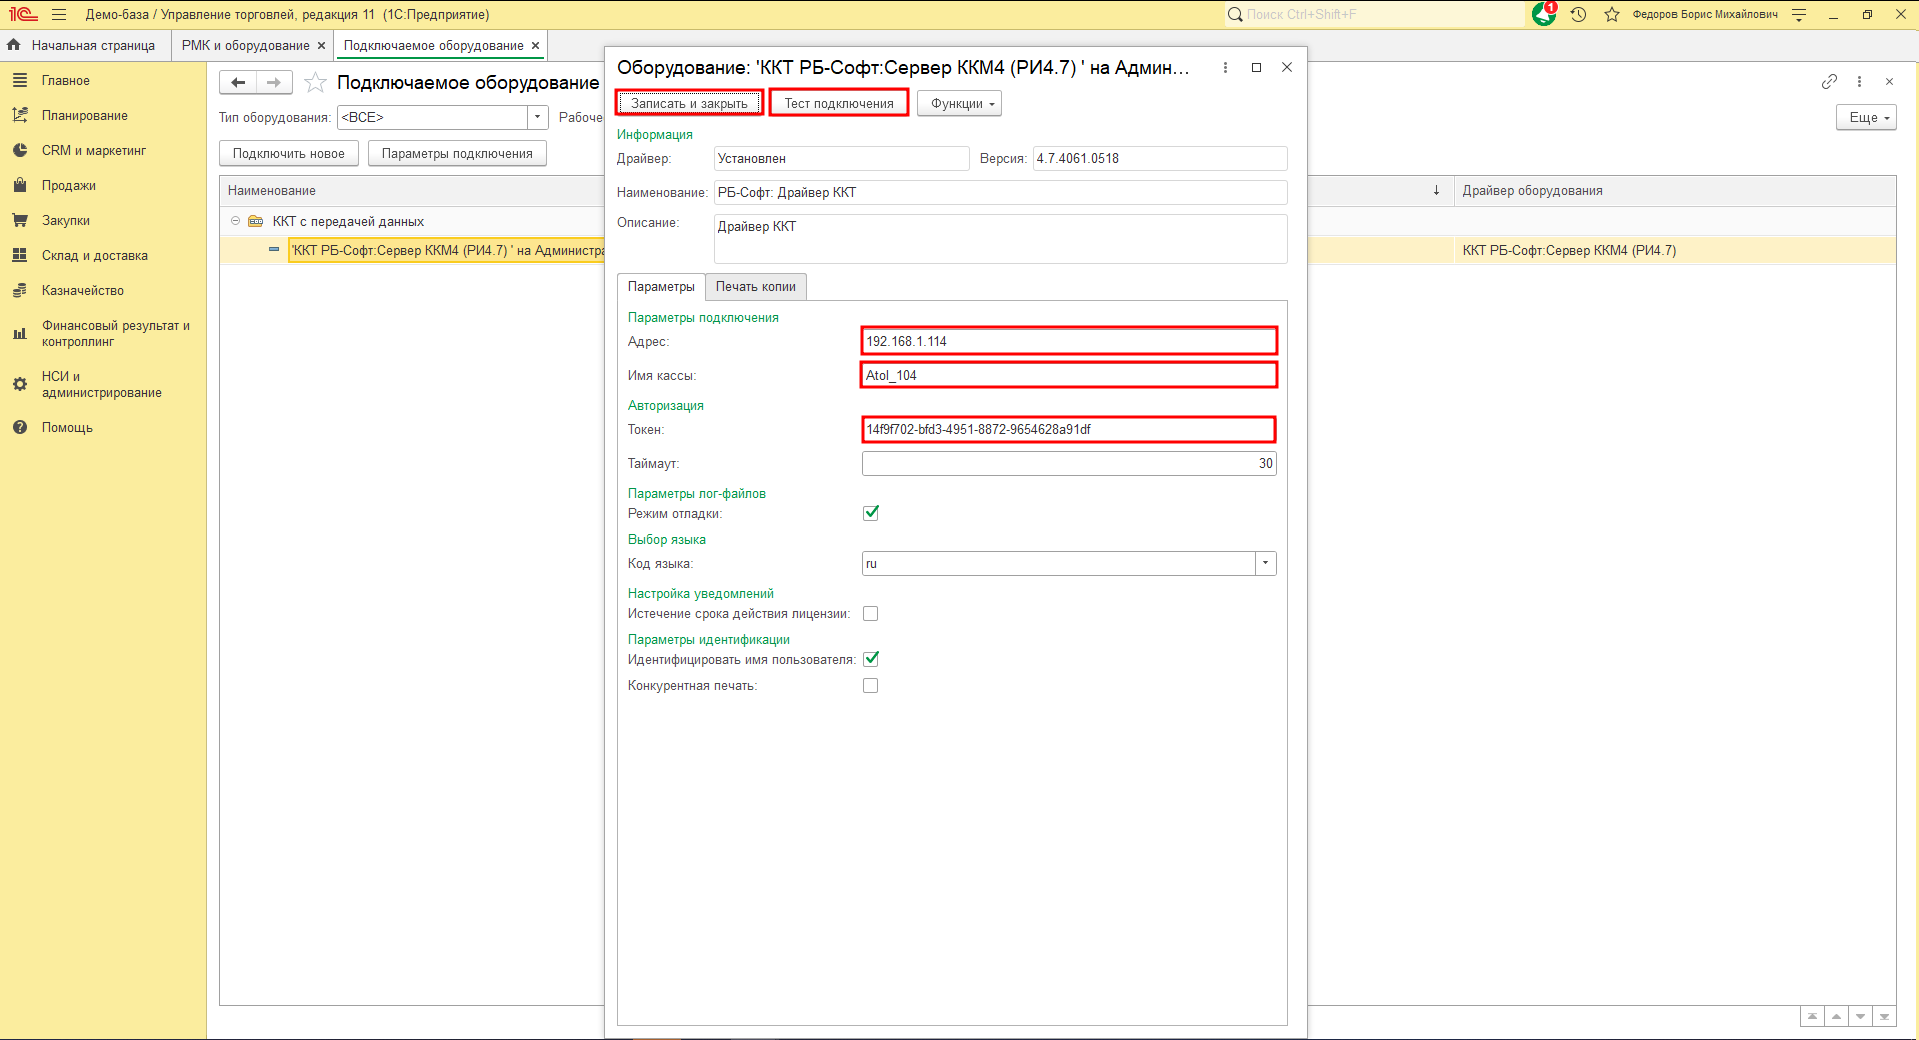1919x1040 pixels.
Task: Open the Функции dropdown button
Action: [960, 104]
